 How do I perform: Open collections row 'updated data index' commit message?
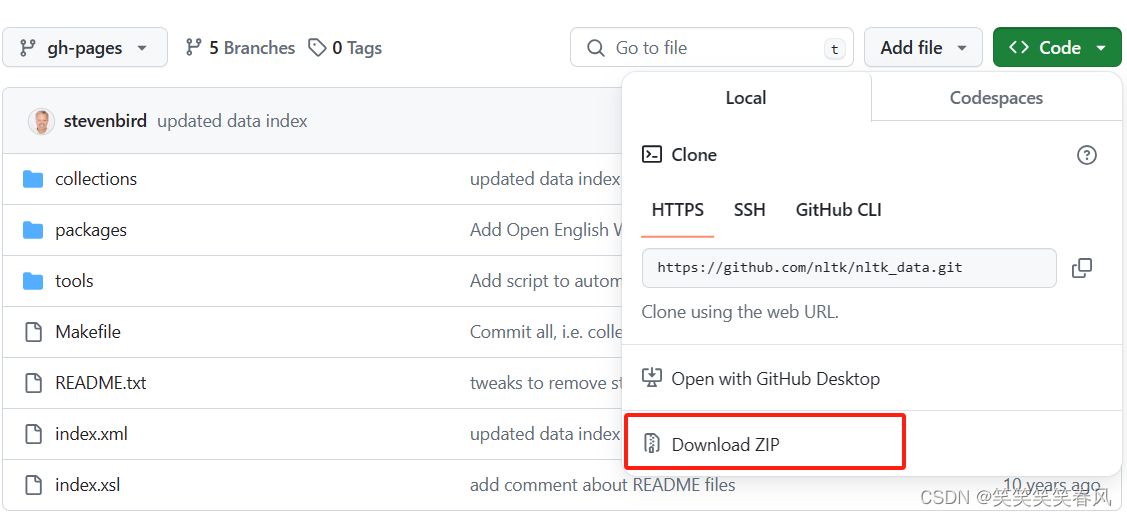tap(544, 178)
